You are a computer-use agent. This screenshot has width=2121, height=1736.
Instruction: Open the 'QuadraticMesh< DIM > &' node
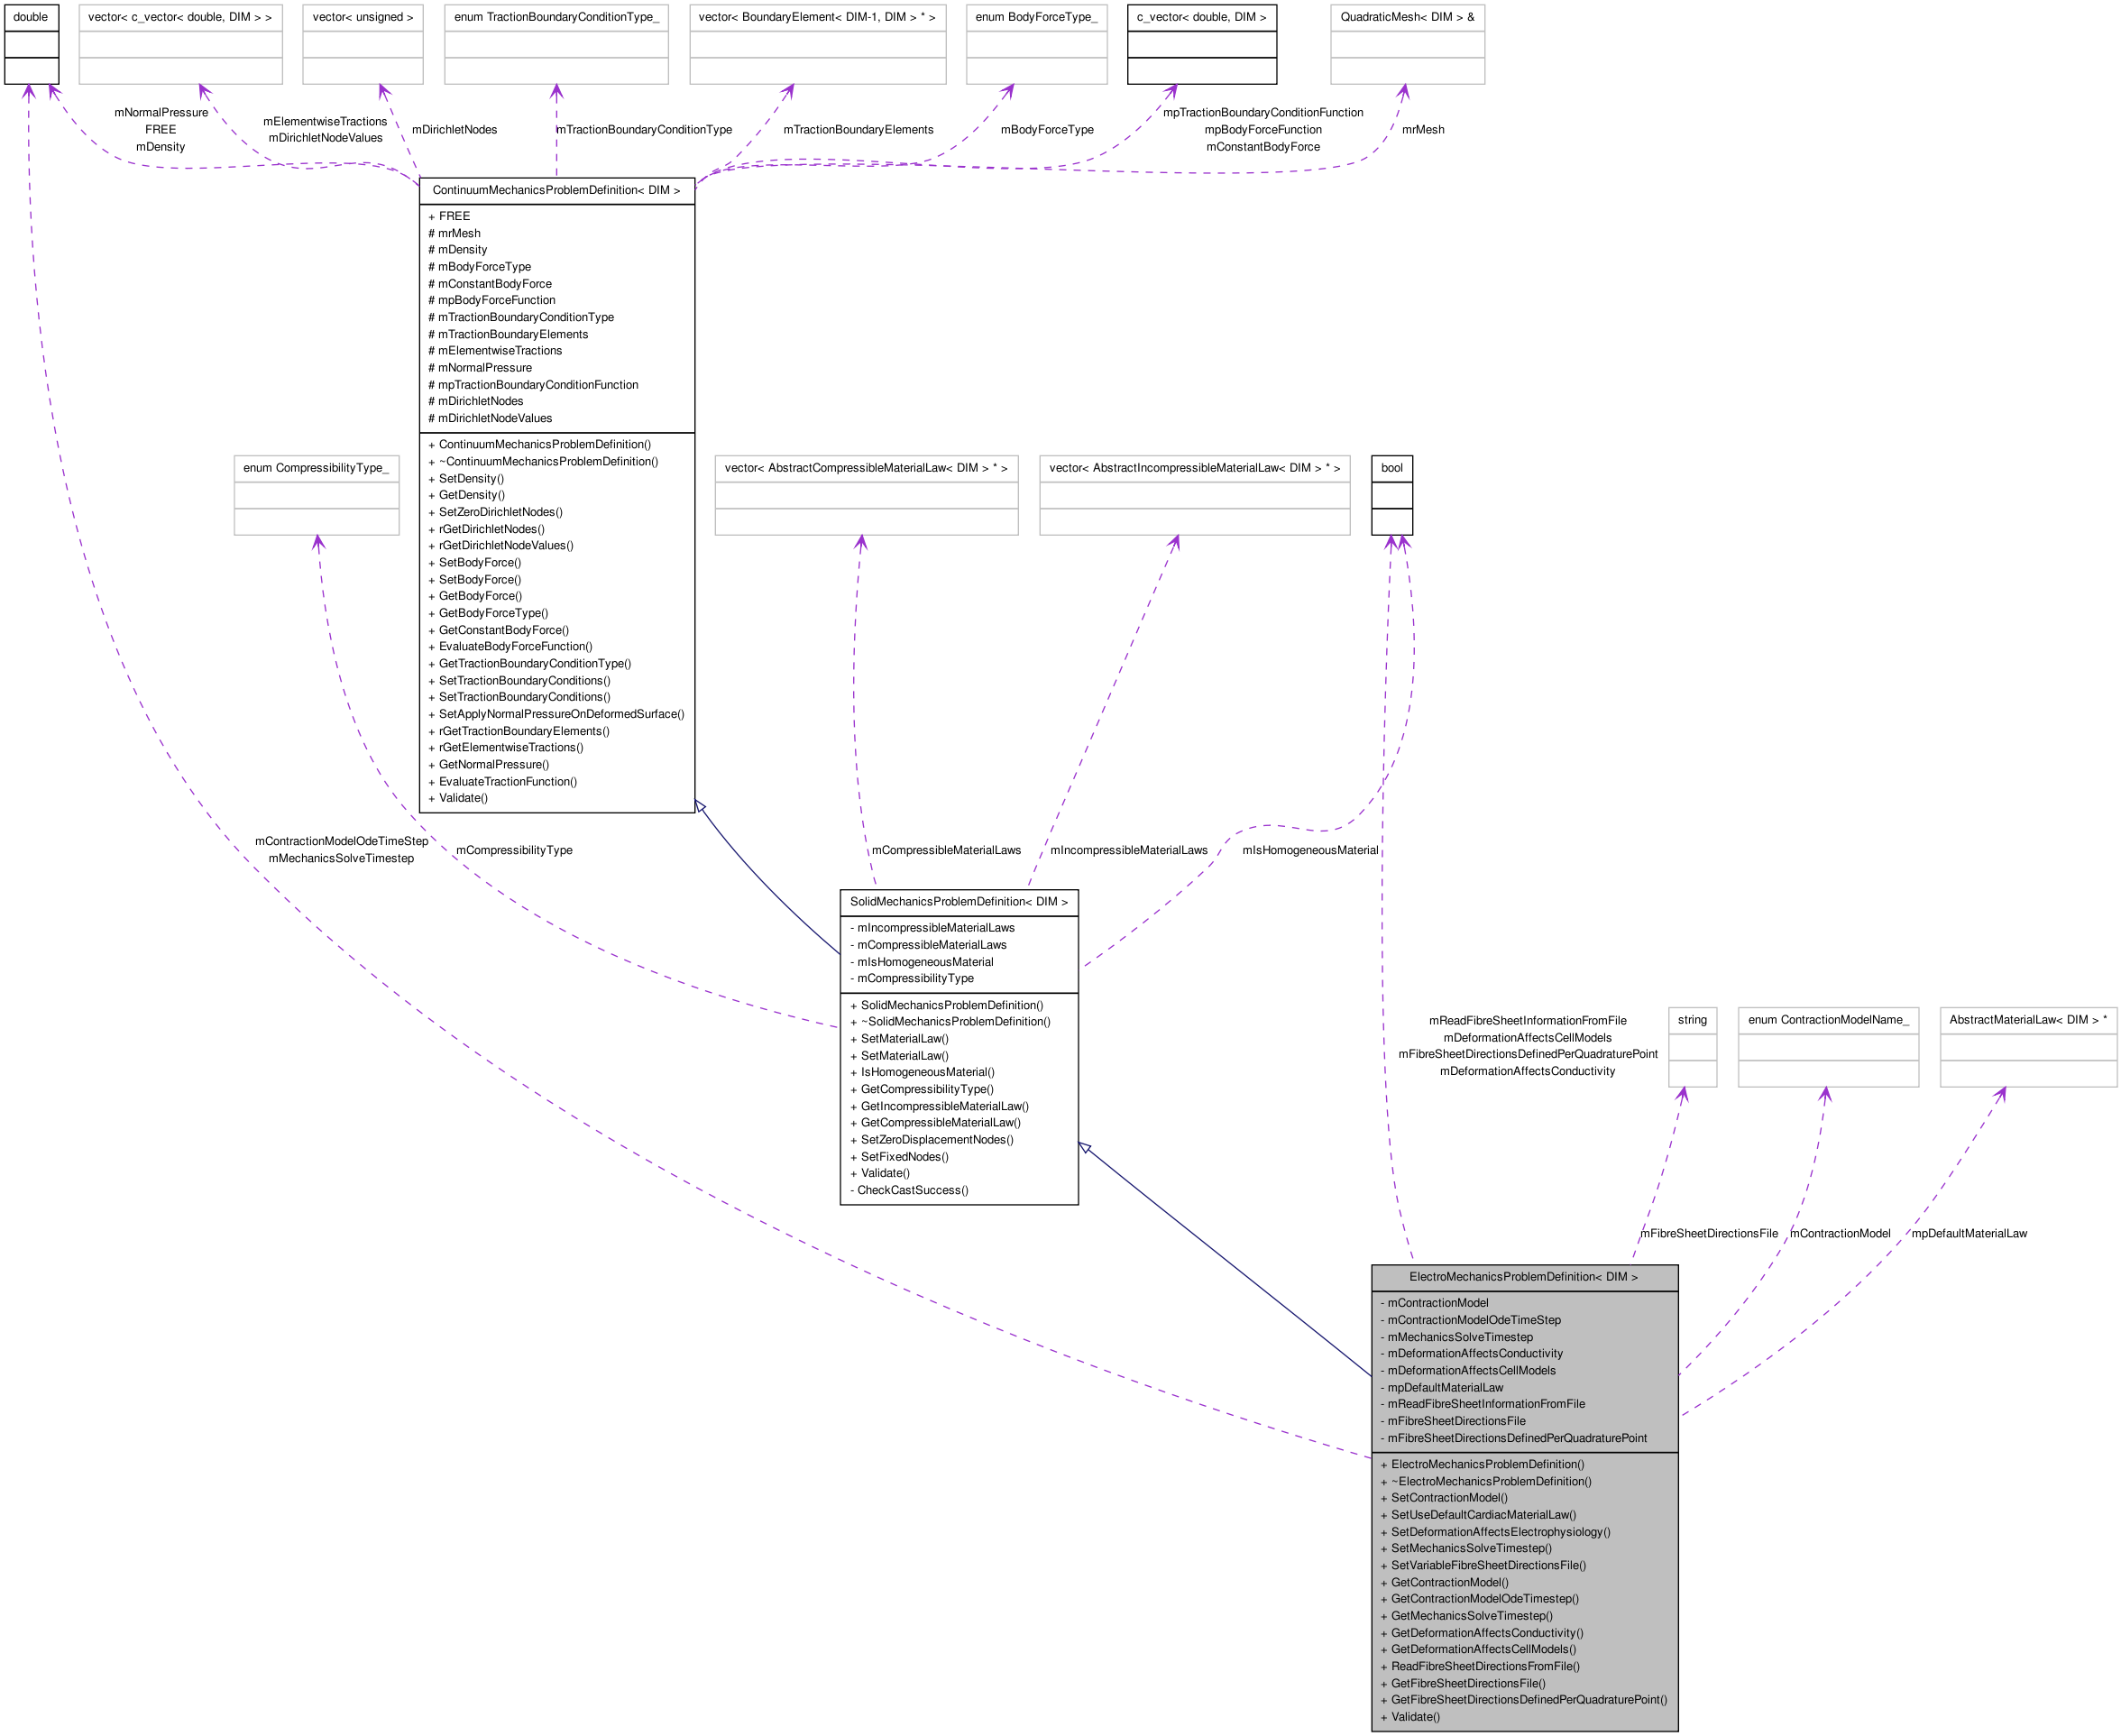pyautogui.click(x=1407, y=45)
